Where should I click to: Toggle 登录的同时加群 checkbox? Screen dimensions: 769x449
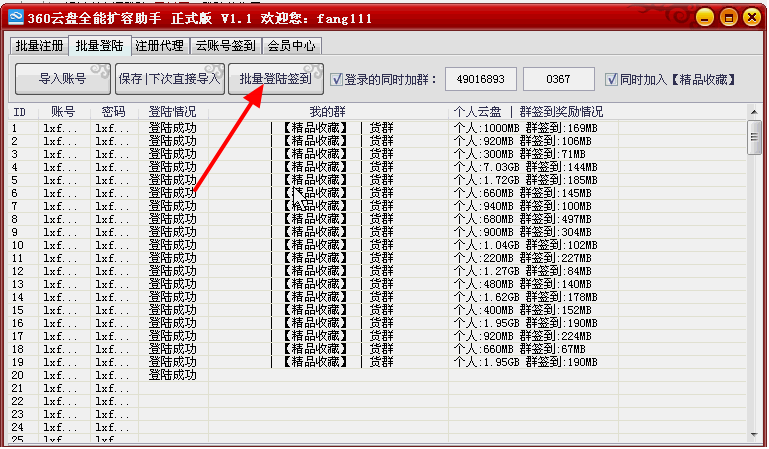(x=336, y=79)
